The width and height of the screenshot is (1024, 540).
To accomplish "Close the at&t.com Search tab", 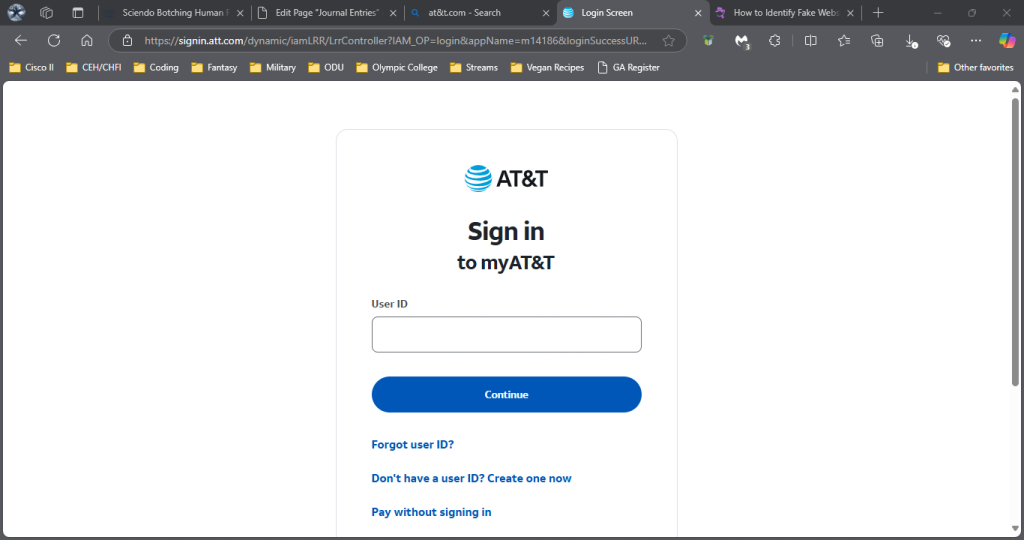I will 546,12.
